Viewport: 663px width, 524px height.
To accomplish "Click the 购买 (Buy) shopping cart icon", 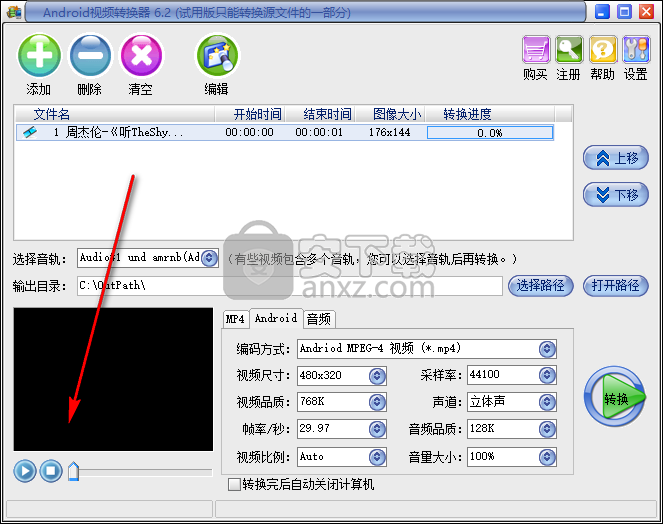I will (x=536, y=49).
